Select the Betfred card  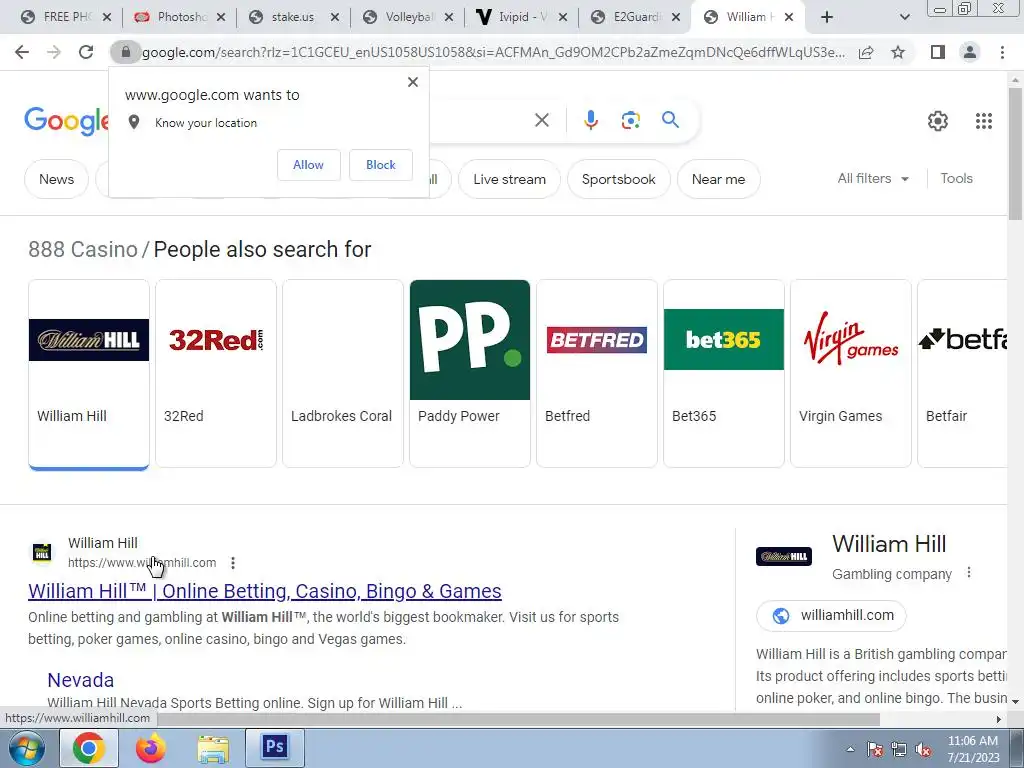point(597,374)
